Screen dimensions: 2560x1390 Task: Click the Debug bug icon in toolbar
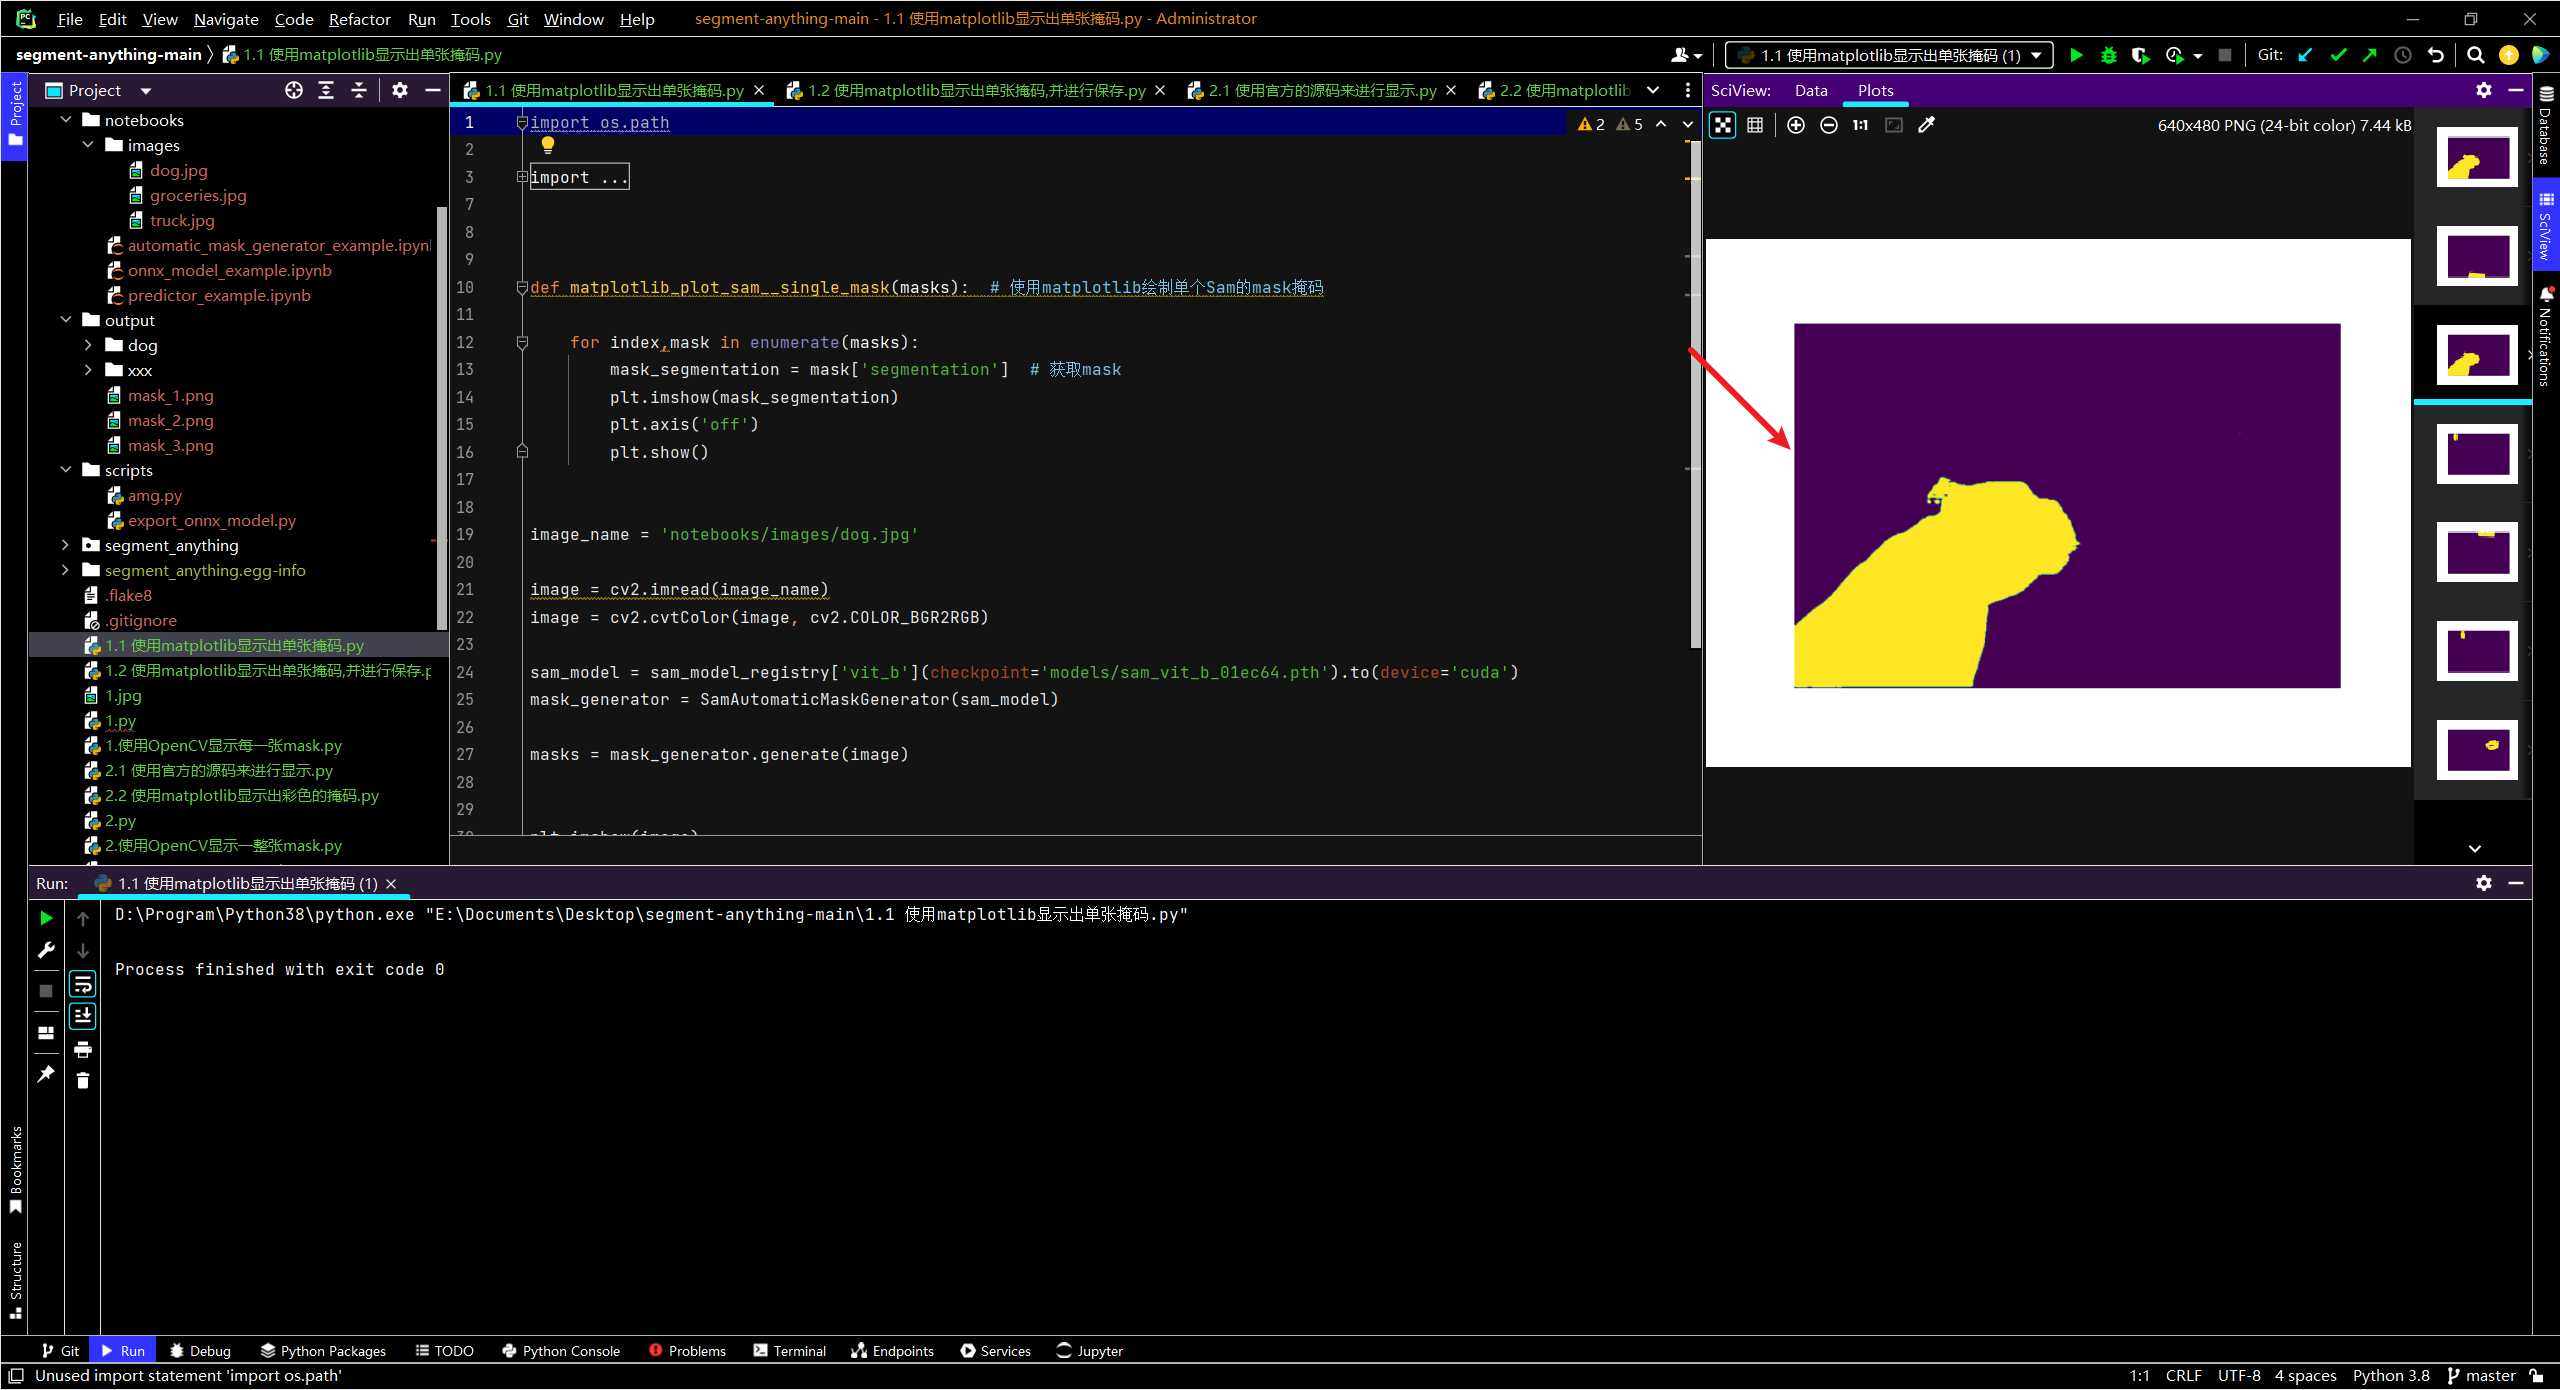point(2109,55)
